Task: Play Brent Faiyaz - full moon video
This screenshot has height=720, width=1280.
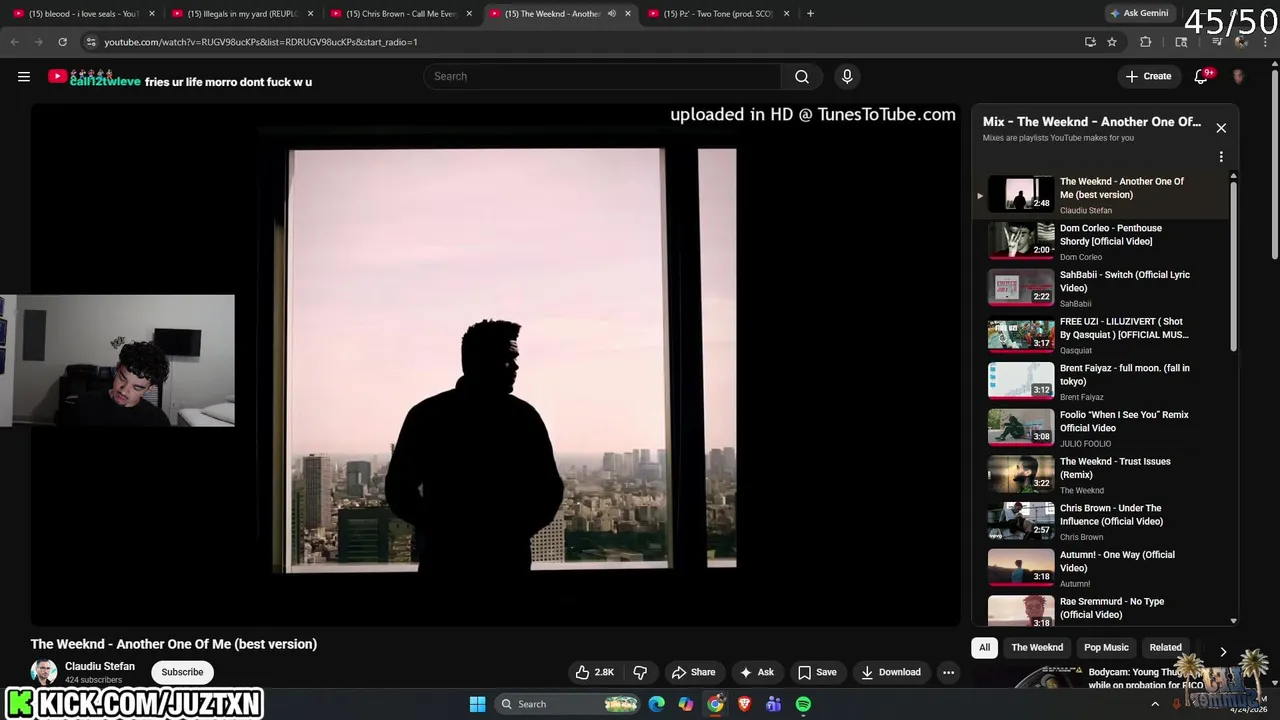Action: point(1100,382)
